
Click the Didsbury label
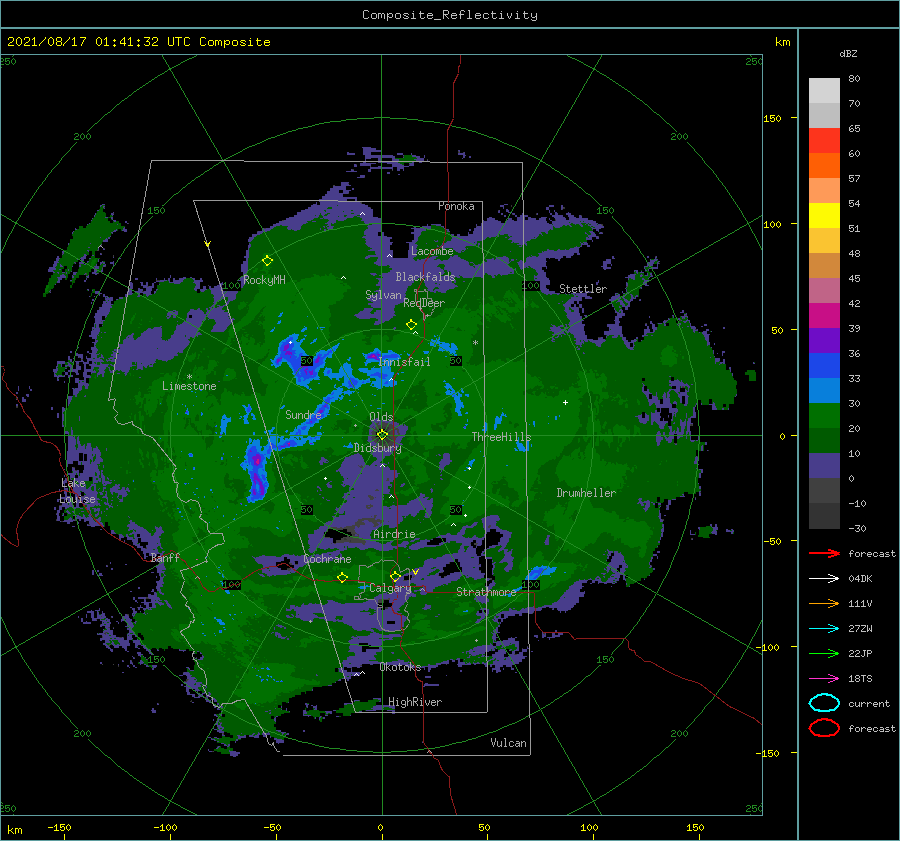coord(377,448)
